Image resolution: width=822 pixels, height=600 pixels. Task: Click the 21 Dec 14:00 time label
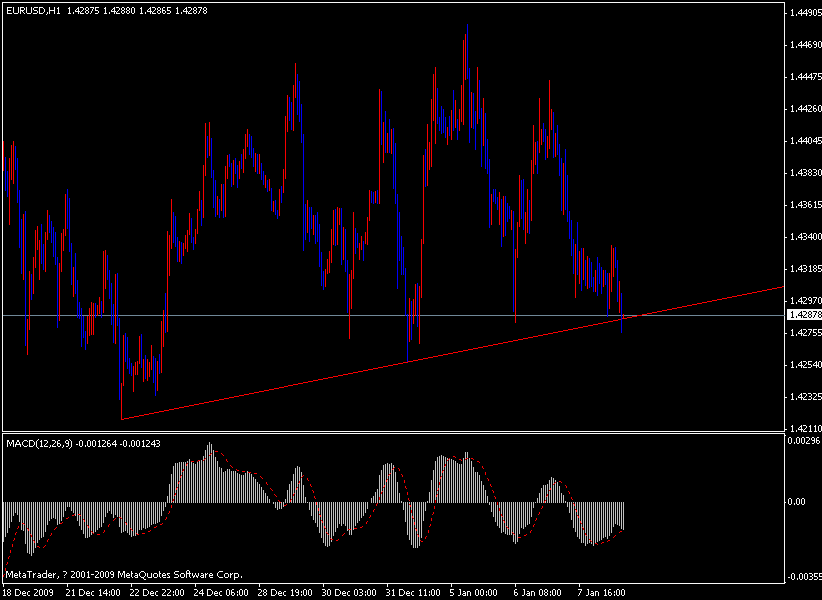click(94, 593)
